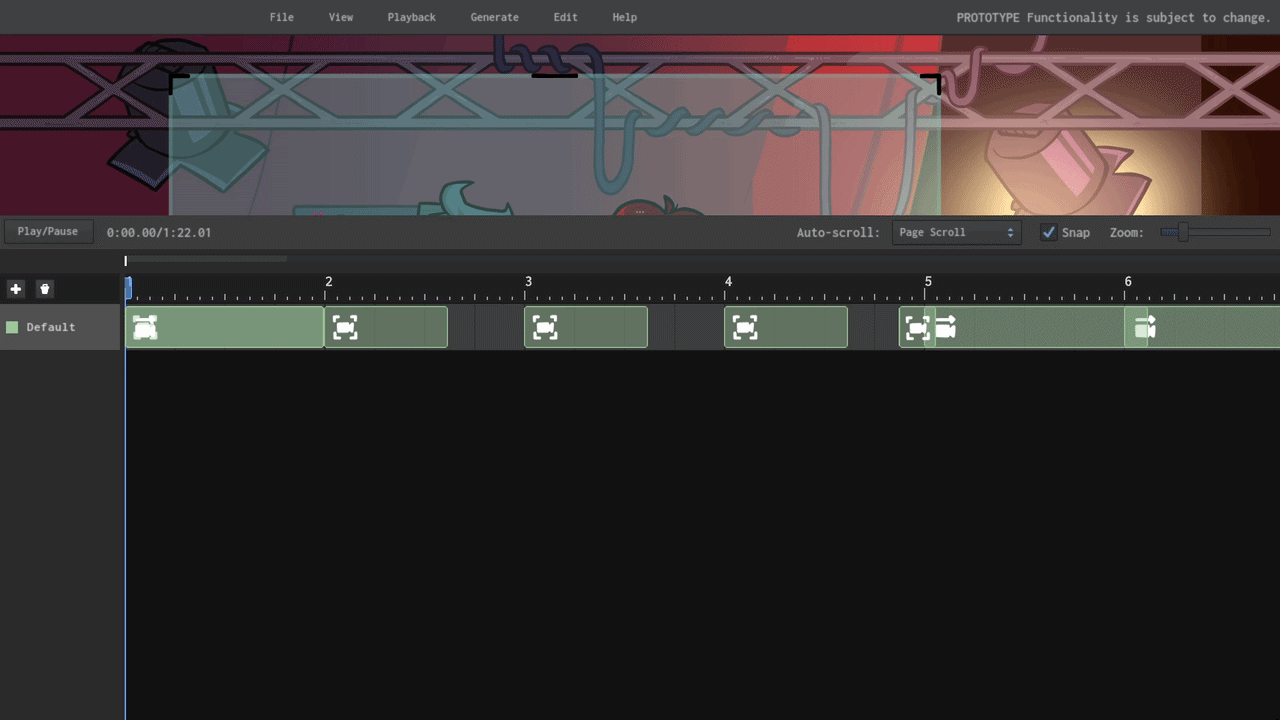The image size is (1280, 720).
Task: Select the camera move event at beat 5
Action: click(x=946, y=327)
